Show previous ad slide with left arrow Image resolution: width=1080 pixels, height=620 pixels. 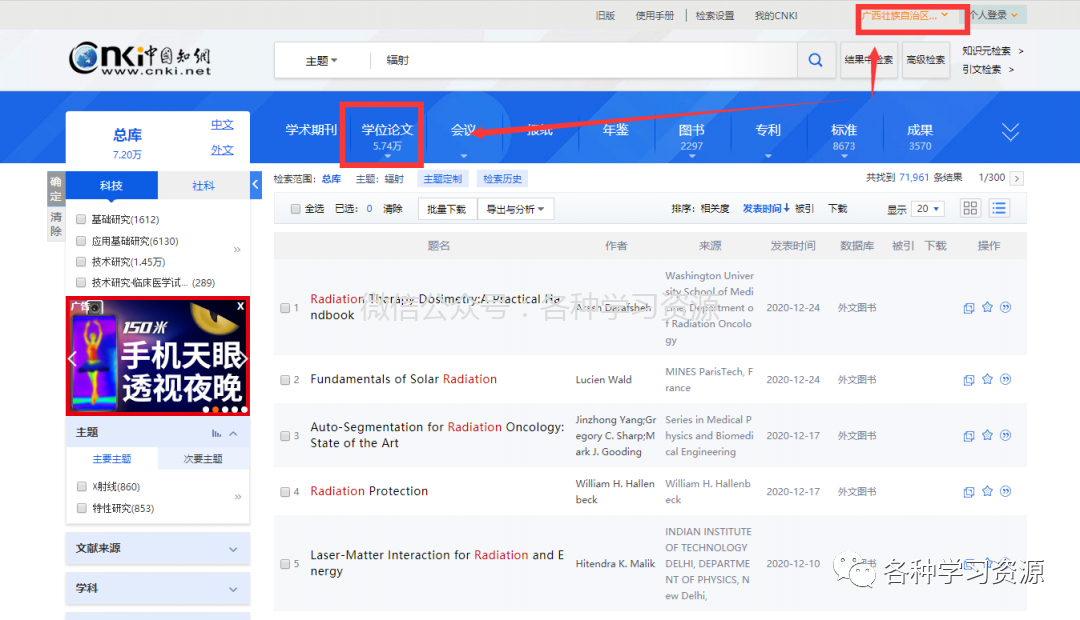(x=72, y=358)
